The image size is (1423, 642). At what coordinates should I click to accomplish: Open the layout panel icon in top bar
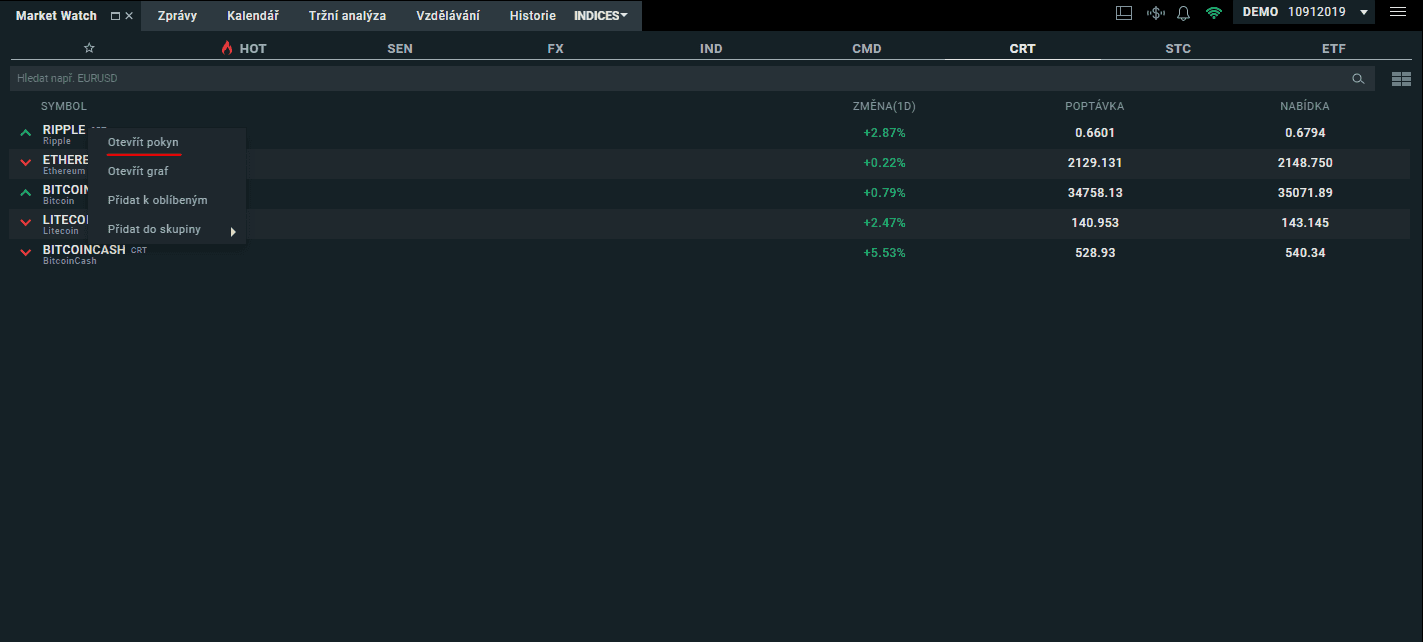[x=1124, y=13]
